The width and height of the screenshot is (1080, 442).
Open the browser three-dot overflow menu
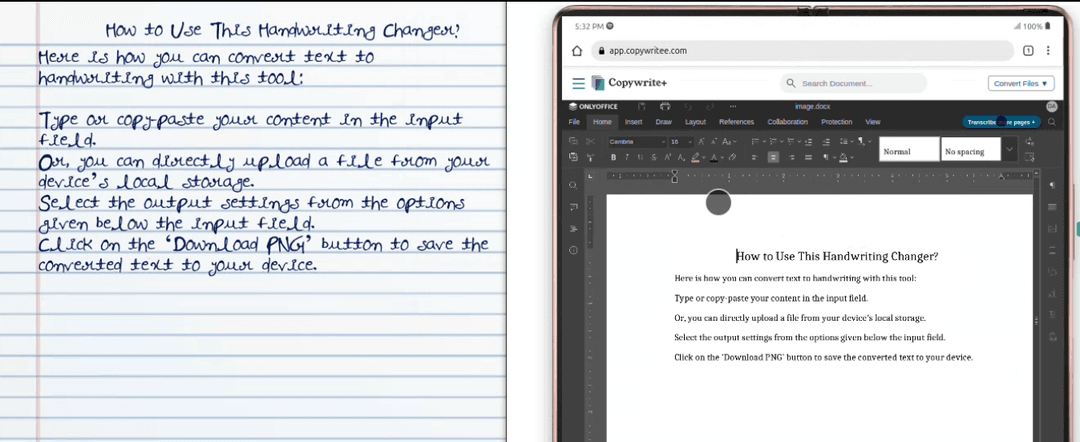1048,50
